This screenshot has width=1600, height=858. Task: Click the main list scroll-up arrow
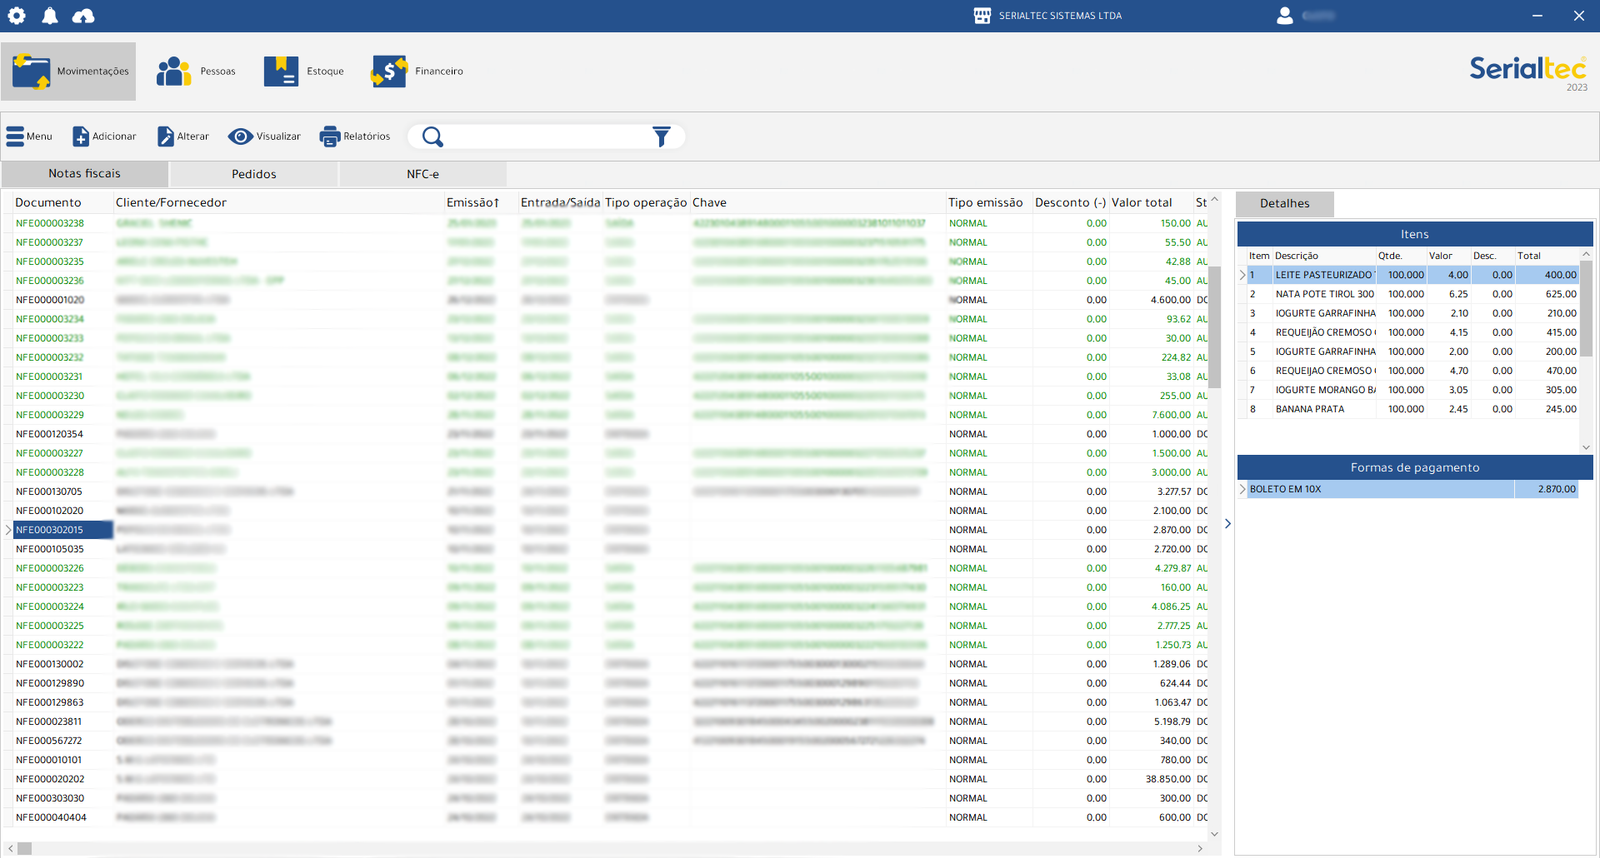[1215, 200]
